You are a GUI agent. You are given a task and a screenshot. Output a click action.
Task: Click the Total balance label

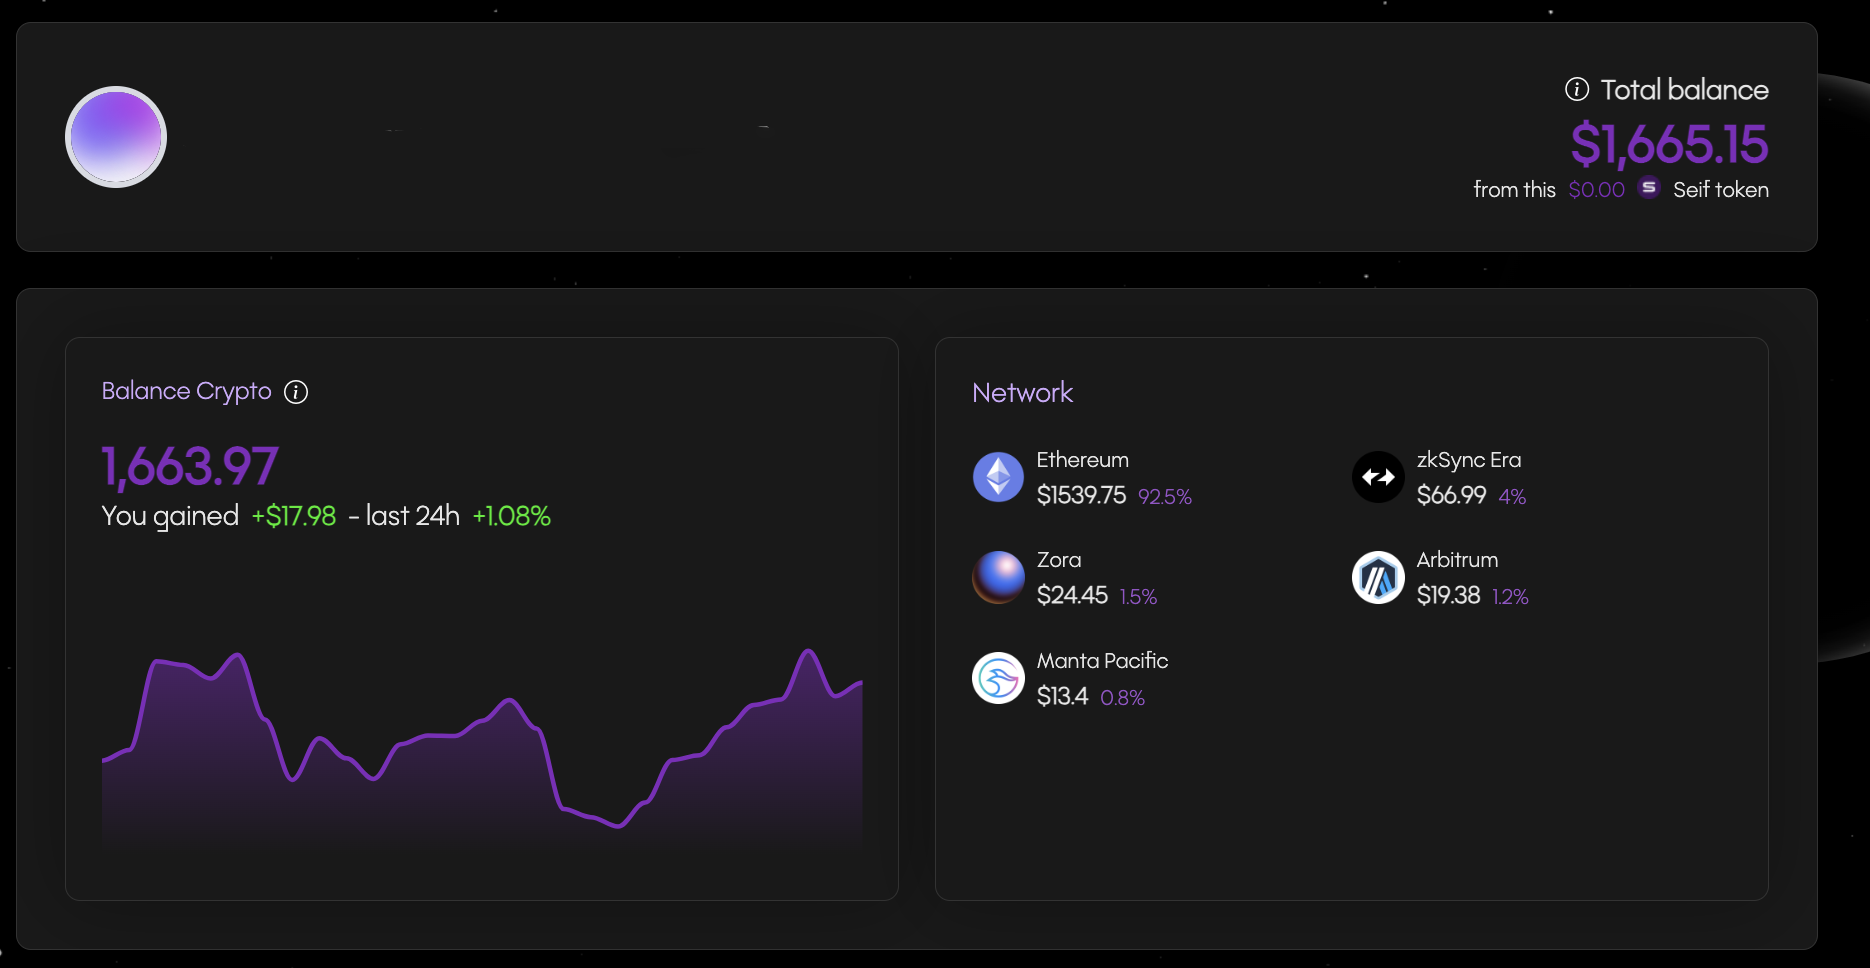coord(1684,90)
